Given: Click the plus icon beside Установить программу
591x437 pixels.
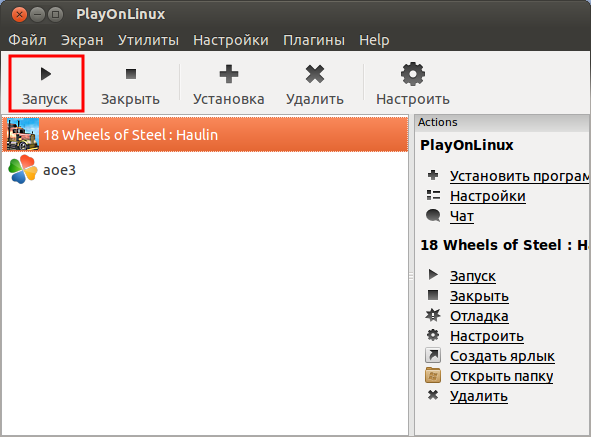Looking at the screenshot, I should coord(433,175).
